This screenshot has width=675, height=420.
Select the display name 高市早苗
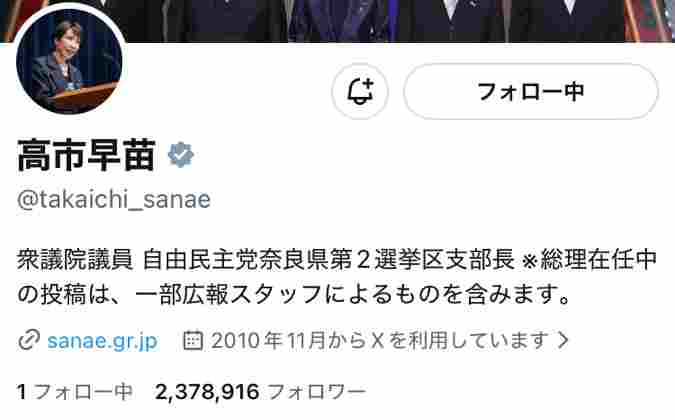pyautogui.click(x=86, y=155)
